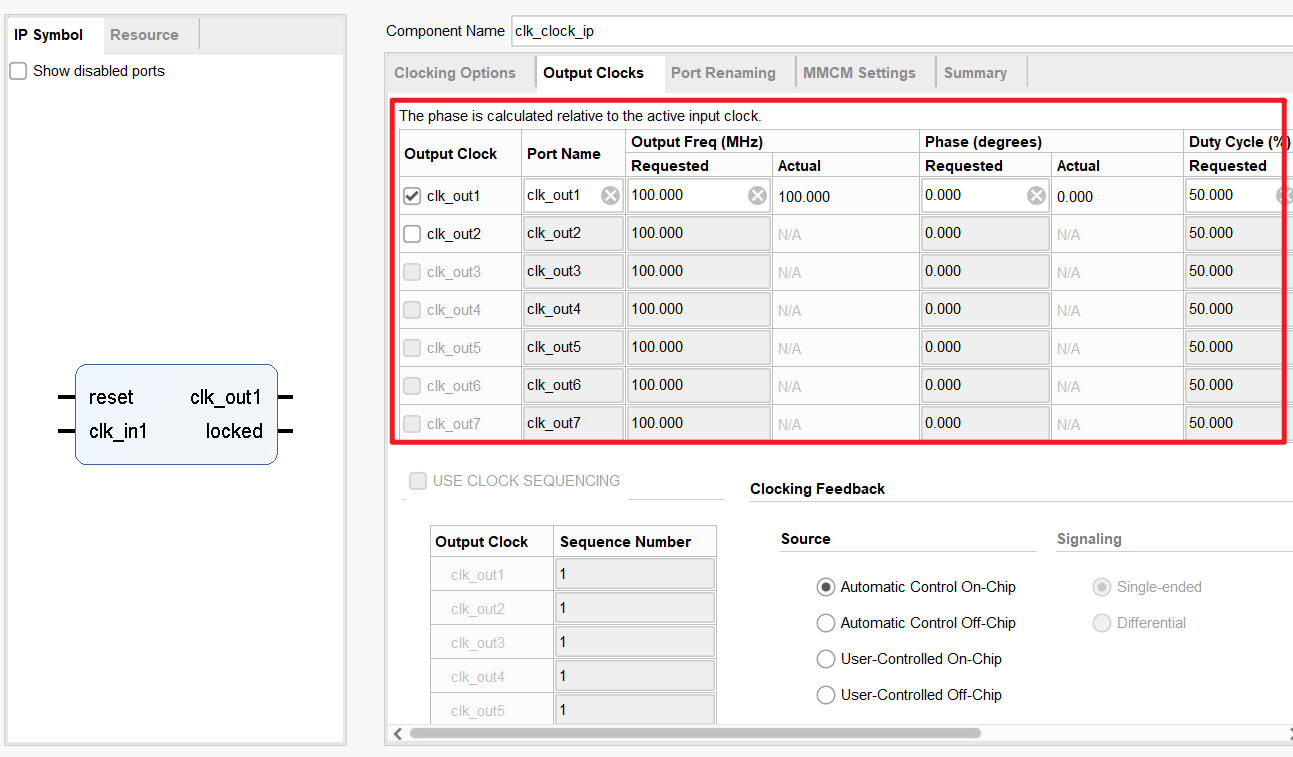
Task: Go to the MMCM Settings tab
Action: coord(859,73)
